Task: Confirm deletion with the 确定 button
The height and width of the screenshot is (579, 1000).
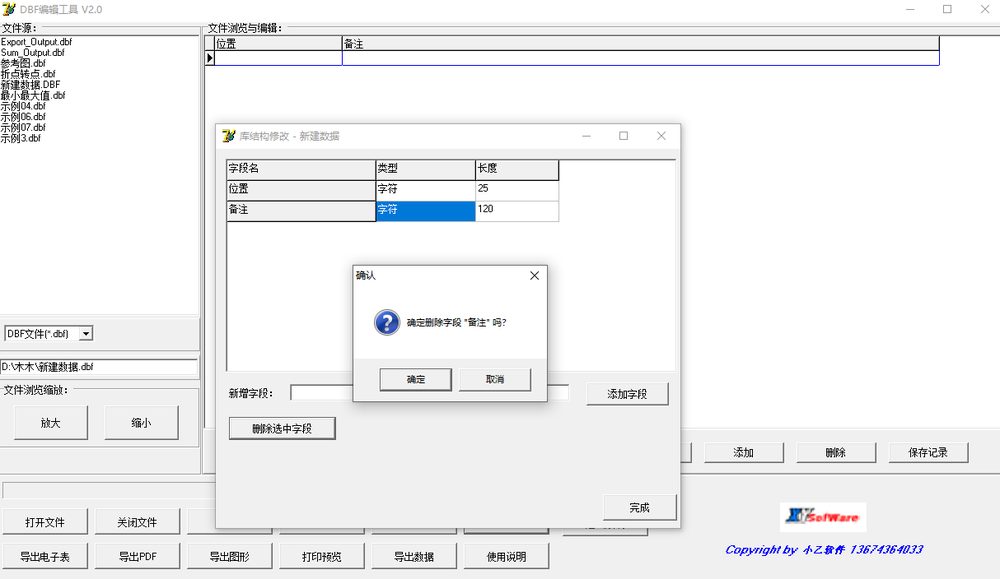Action: click(415, 379)
